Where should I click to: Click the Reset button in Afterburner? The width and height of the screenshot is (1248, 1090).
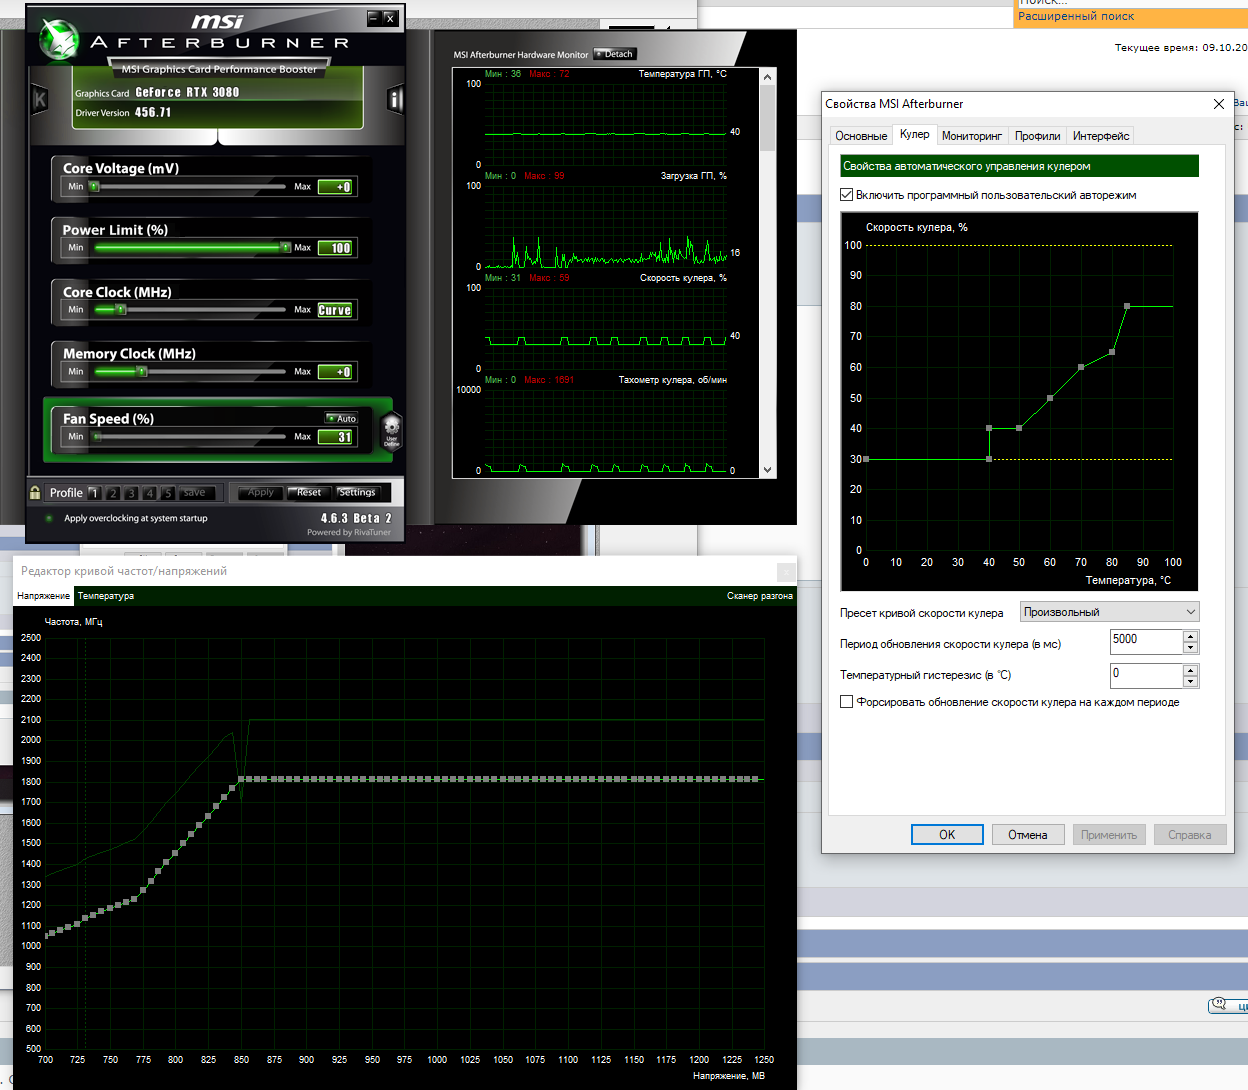(x=309, y=492)
